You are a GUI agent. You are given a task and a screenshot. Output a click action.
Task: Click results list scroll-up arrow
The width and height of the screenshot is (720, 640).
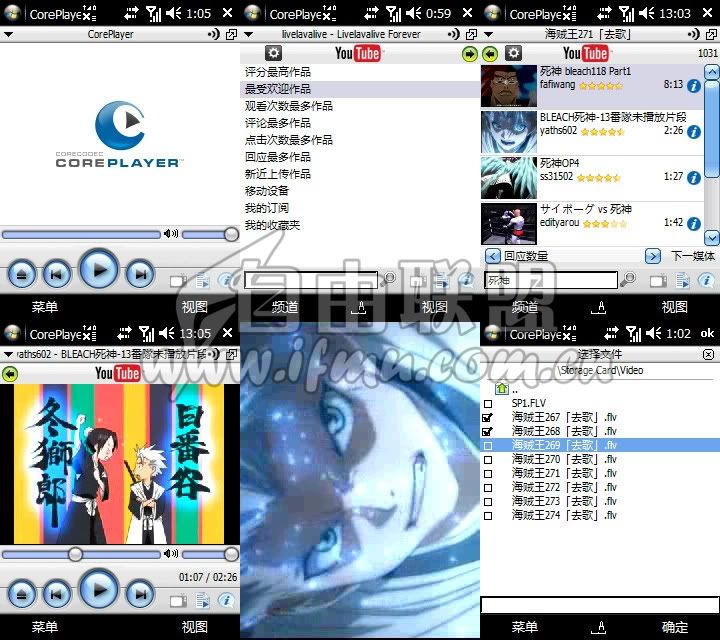(x=712, y=72)
